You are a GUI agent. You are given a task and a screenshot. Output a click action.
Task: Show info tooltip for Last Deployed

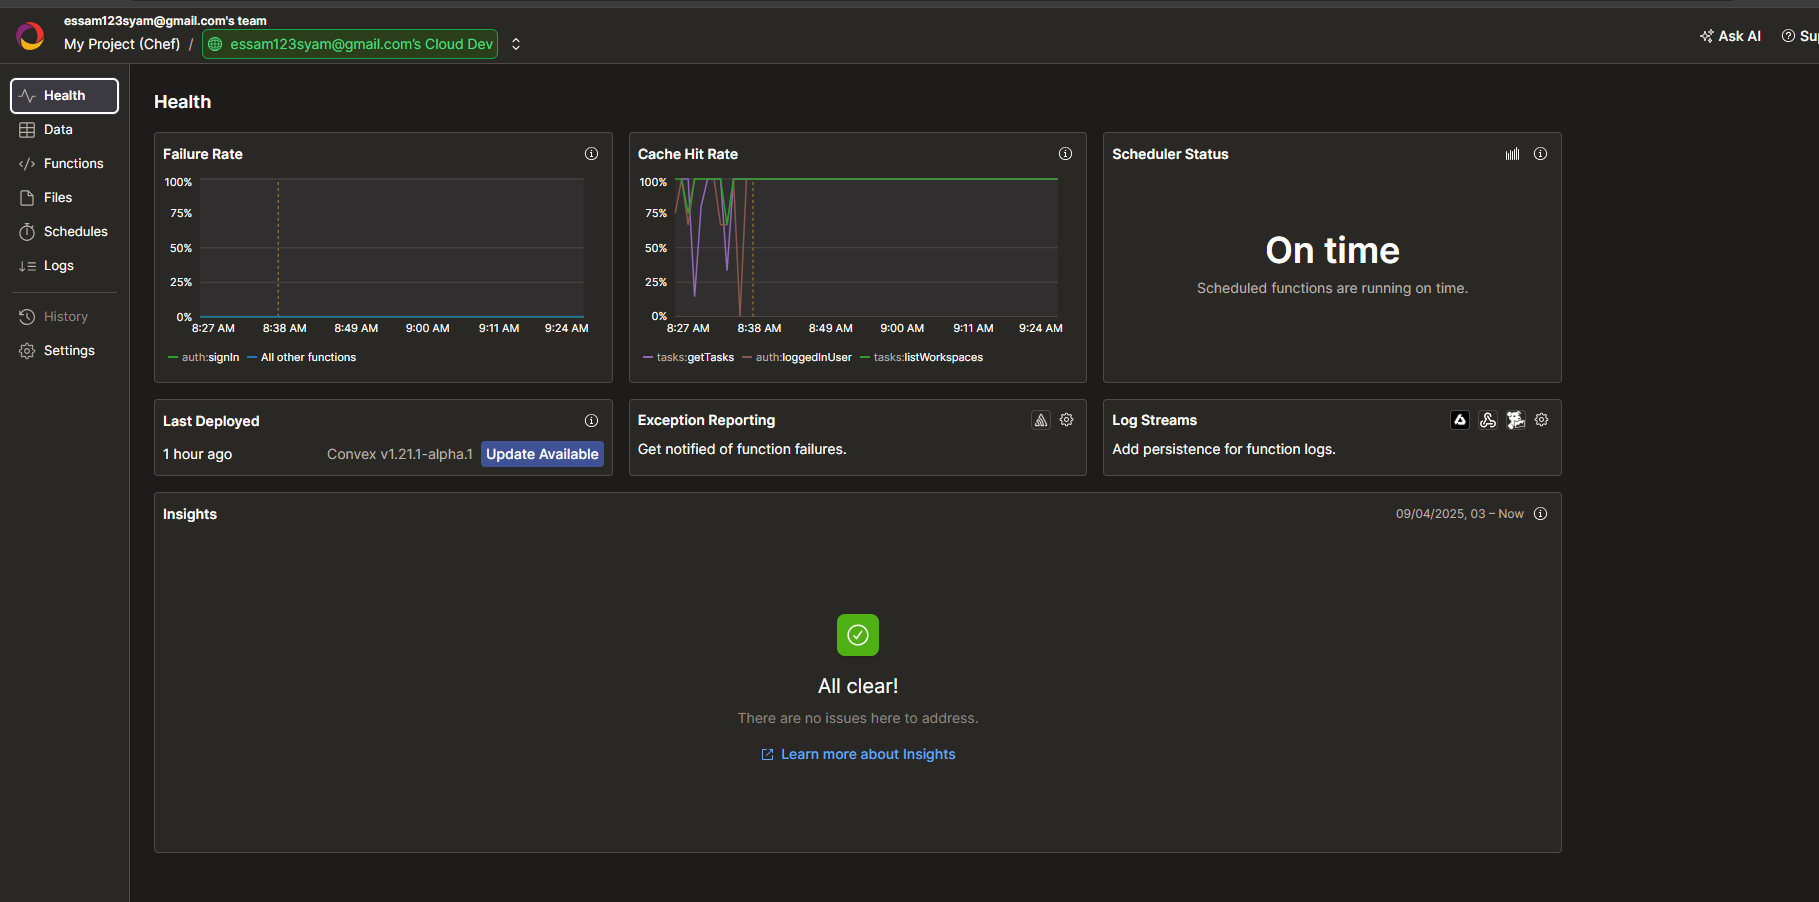[592, 421]
